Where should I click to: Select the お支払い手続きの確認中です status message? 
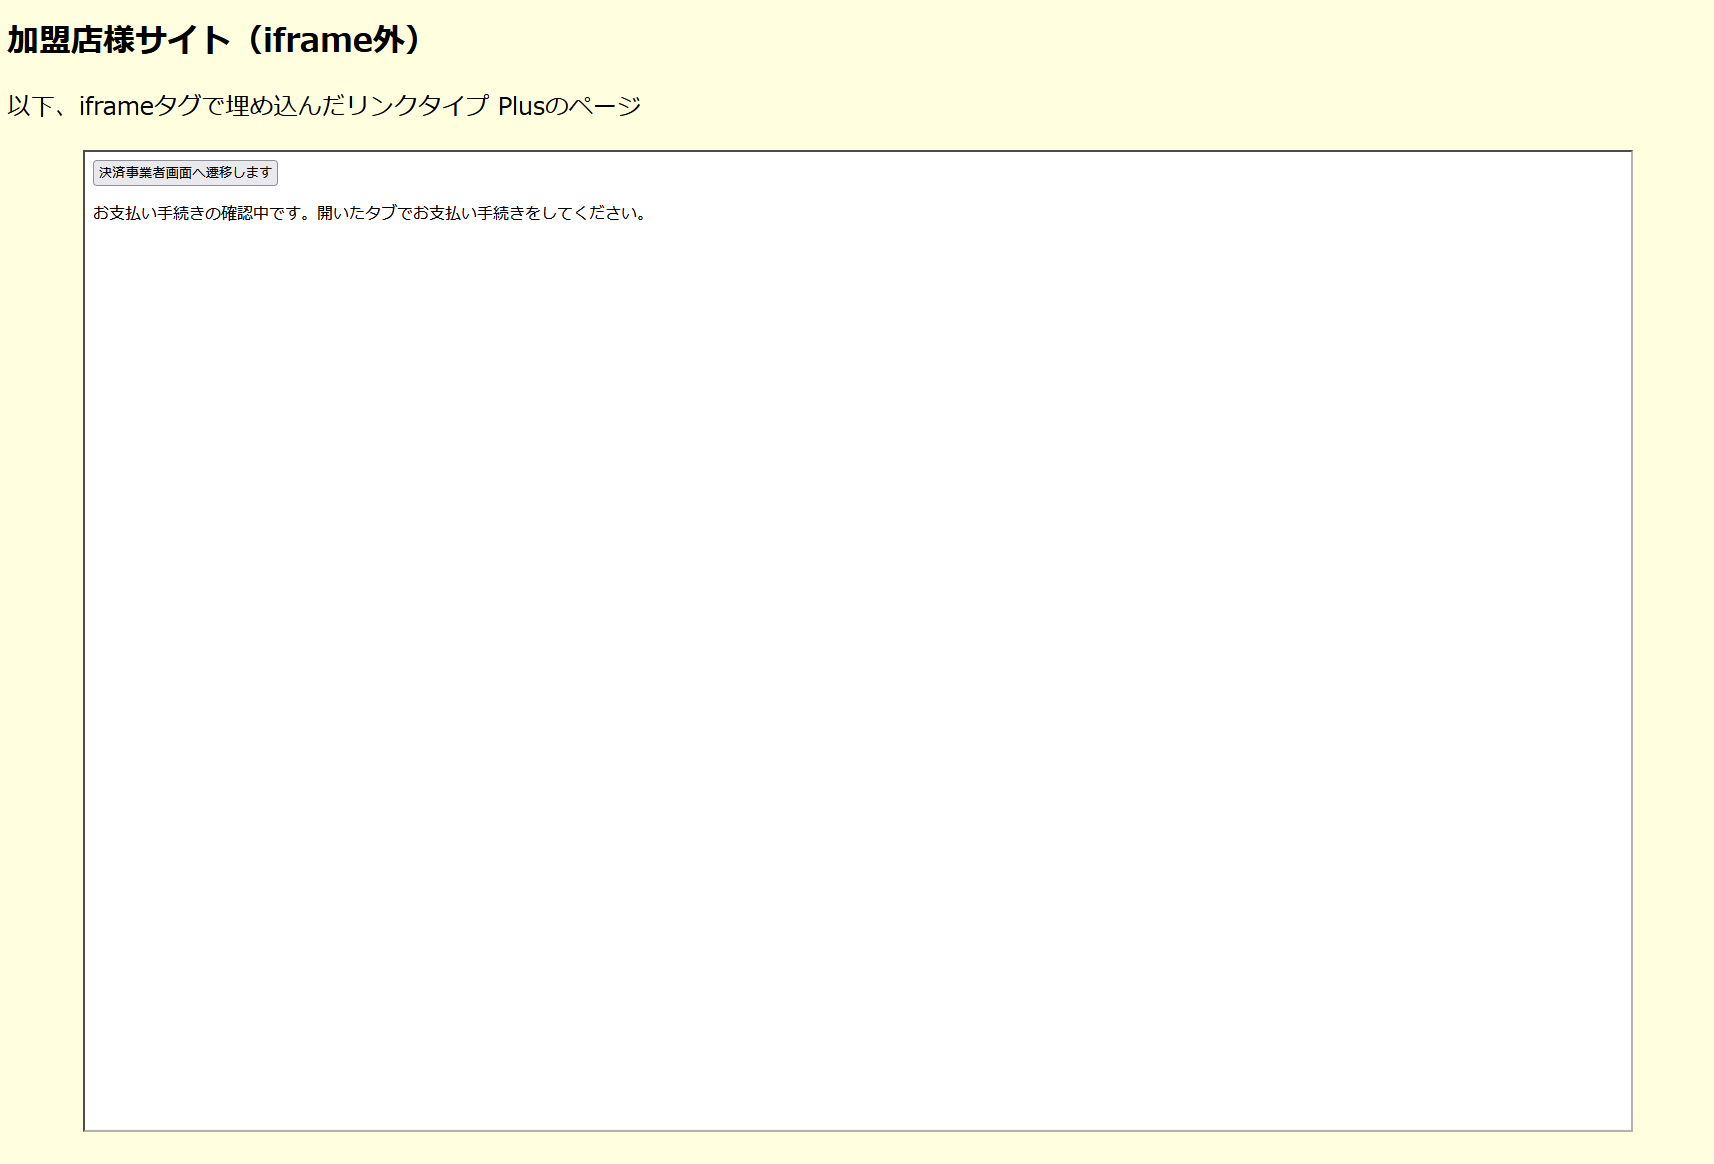point(370,212)
